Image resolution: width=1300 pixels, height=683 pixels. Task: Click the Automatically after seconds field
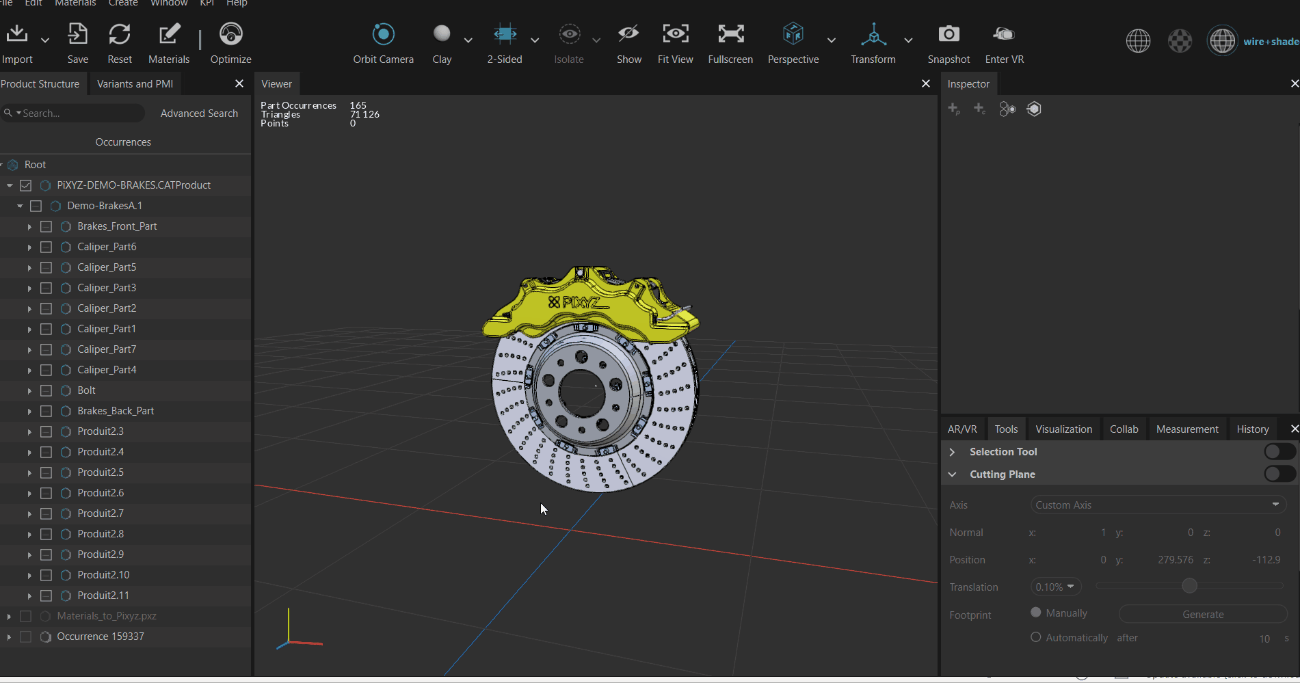1265,638
